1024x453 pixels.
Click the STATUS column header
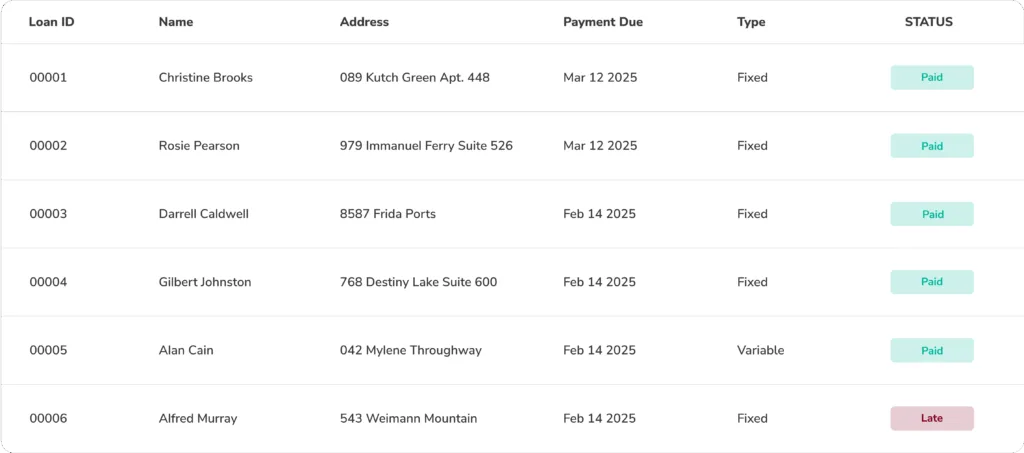pyautogui.click(x=928, y=22)
